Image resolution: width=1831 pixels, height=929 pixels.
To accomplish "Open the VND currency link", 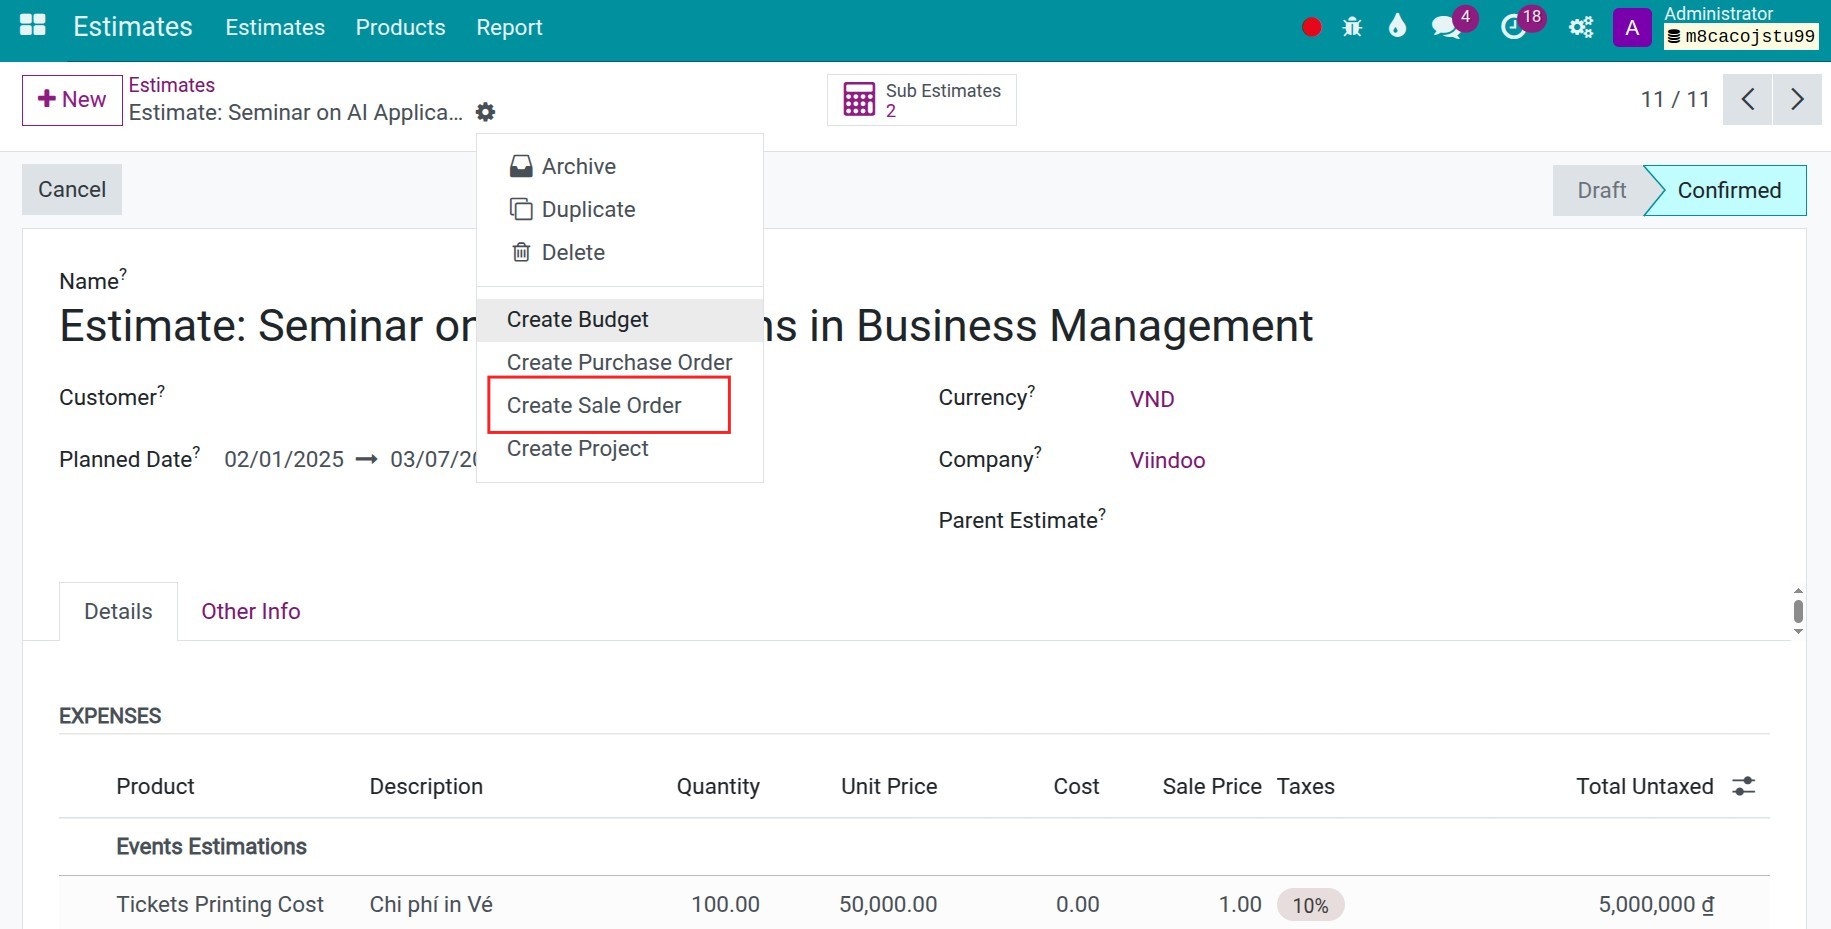I will tap(1152, 399).
